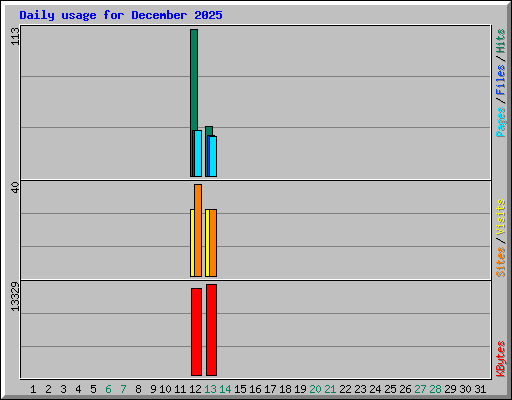Click the 'Pages' legend label
This screenshot has height=400, width=512.
point(501,122)
